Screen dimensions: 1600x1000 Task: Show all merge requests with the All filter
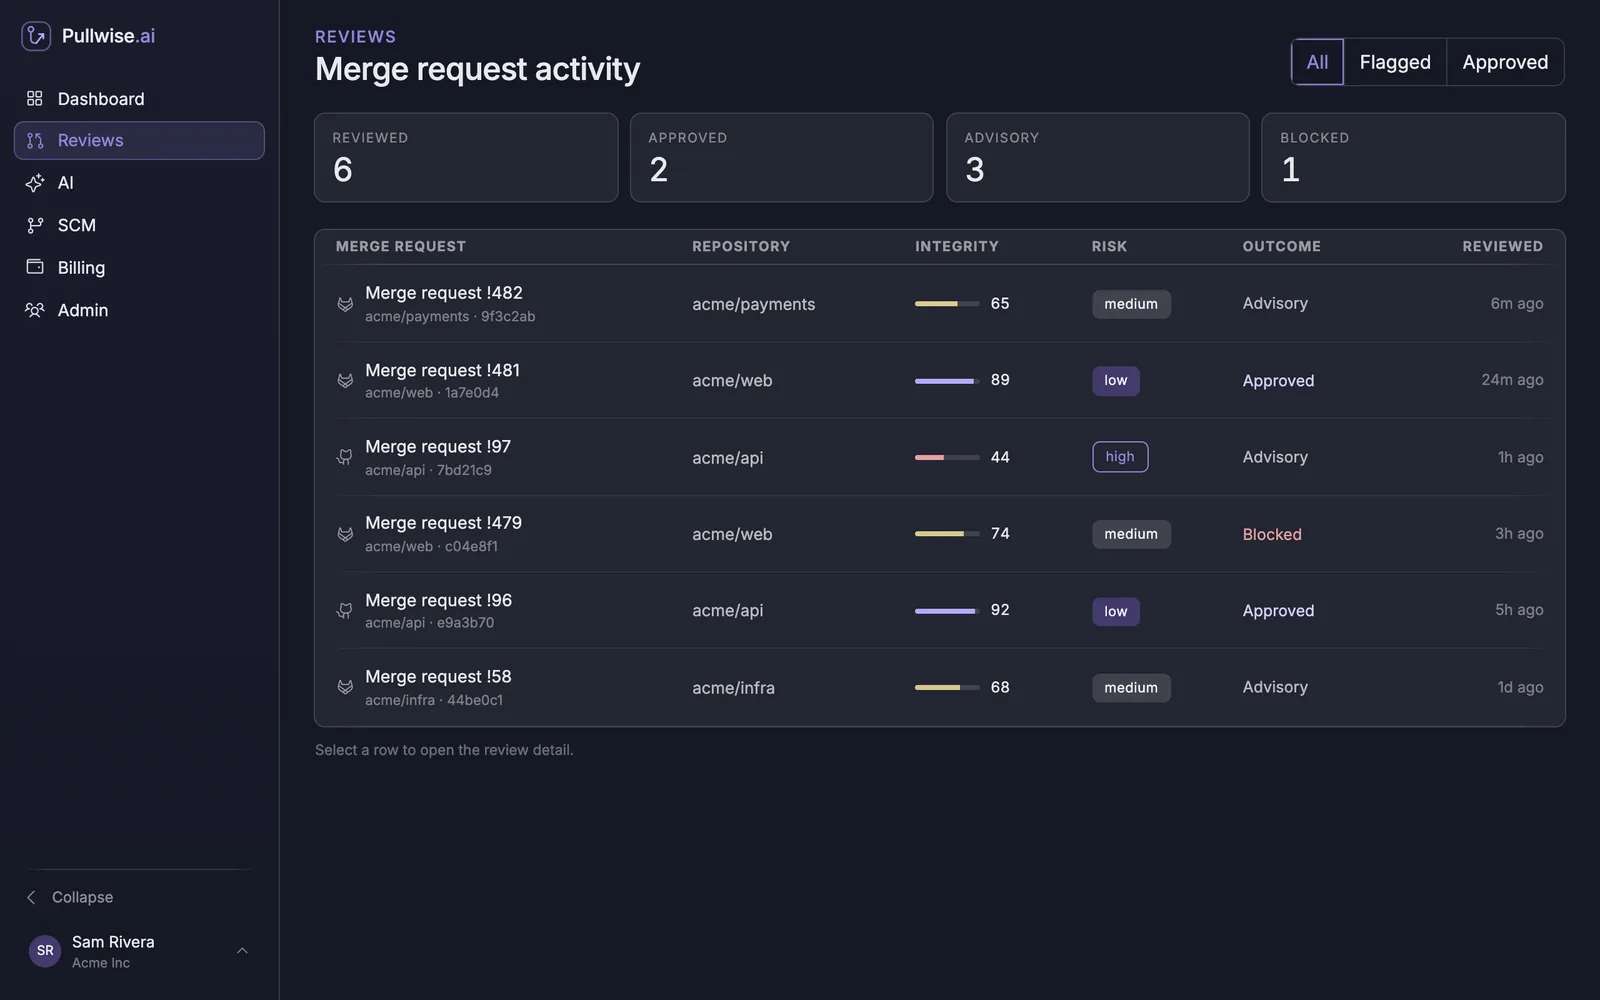tap(1317, 62)
